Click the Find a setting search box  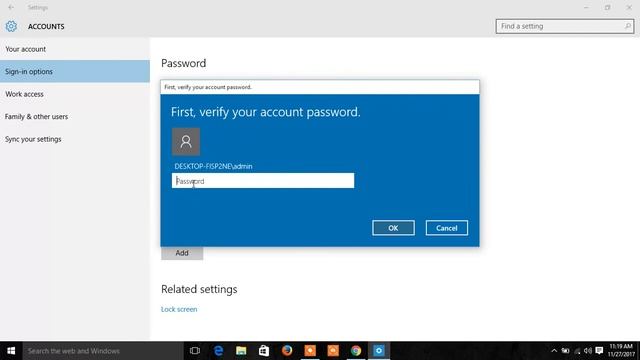(565, 26)
